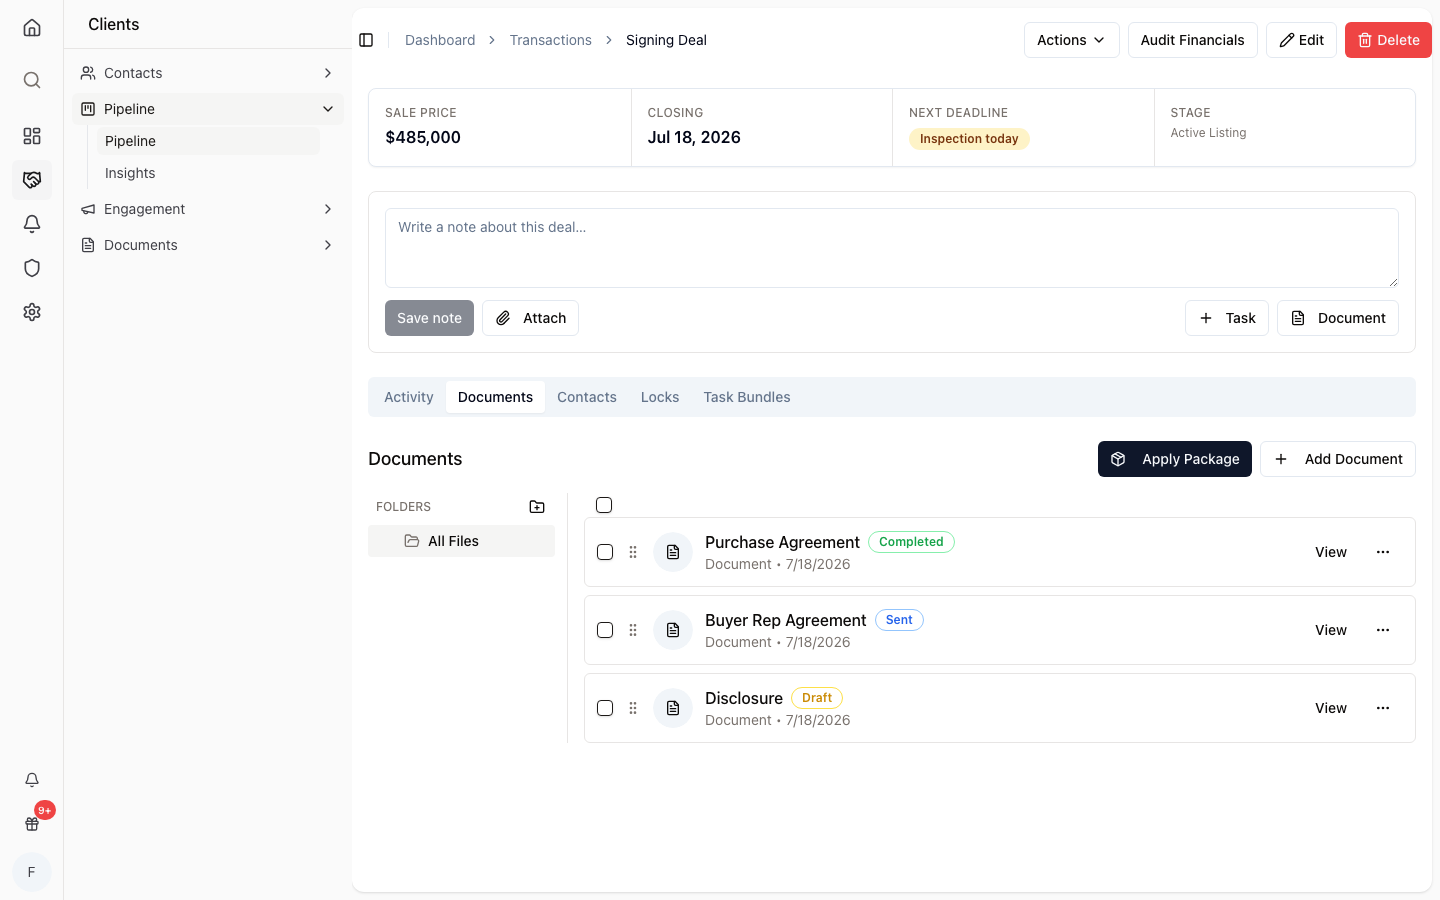Add a new Task
This screenshot has width=1440, height=900.
point(1226,318)
